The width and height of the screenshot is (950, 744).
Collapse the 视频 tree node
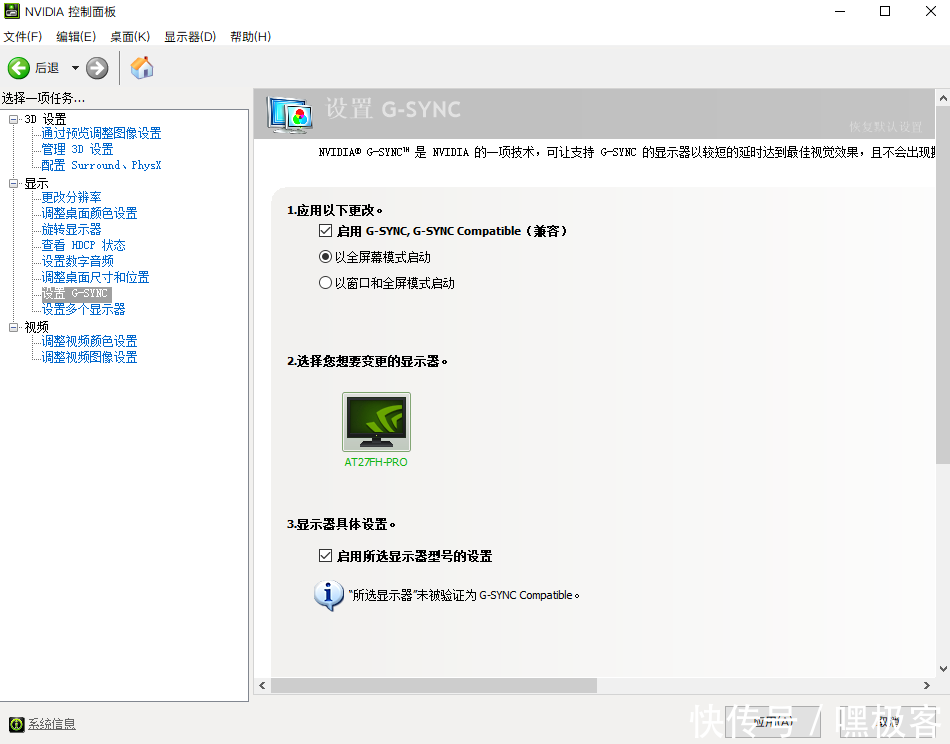click(13, 327)
